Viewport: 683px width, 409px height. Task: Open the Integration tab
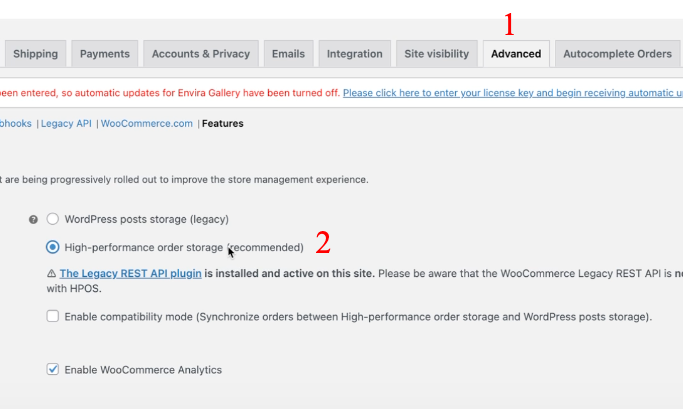[x=355, y=54]
